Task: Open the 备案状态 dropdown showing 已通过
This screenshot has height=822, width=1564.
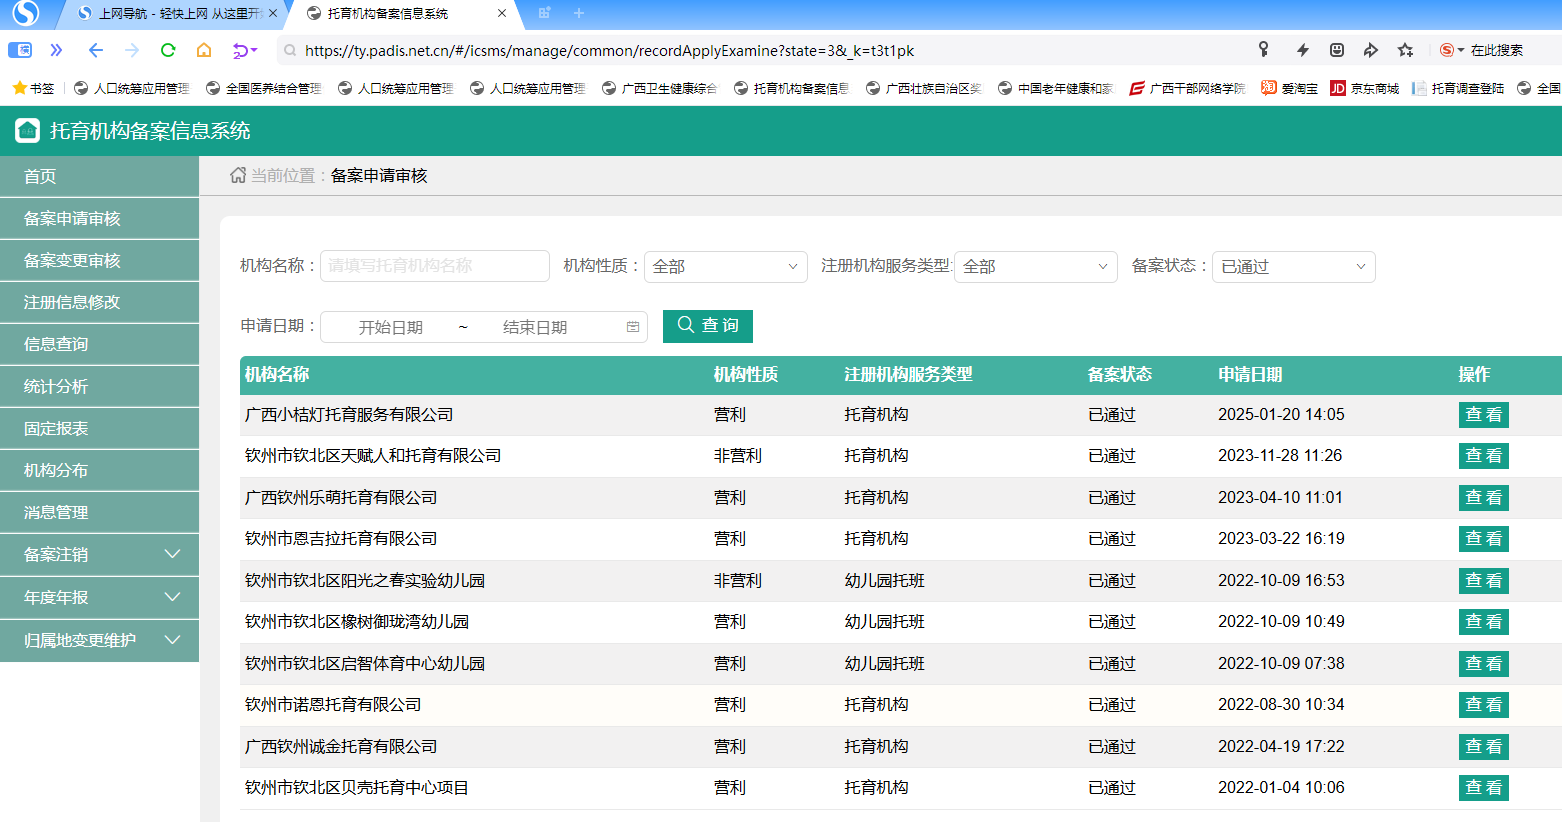Action: click(1293, 267)
